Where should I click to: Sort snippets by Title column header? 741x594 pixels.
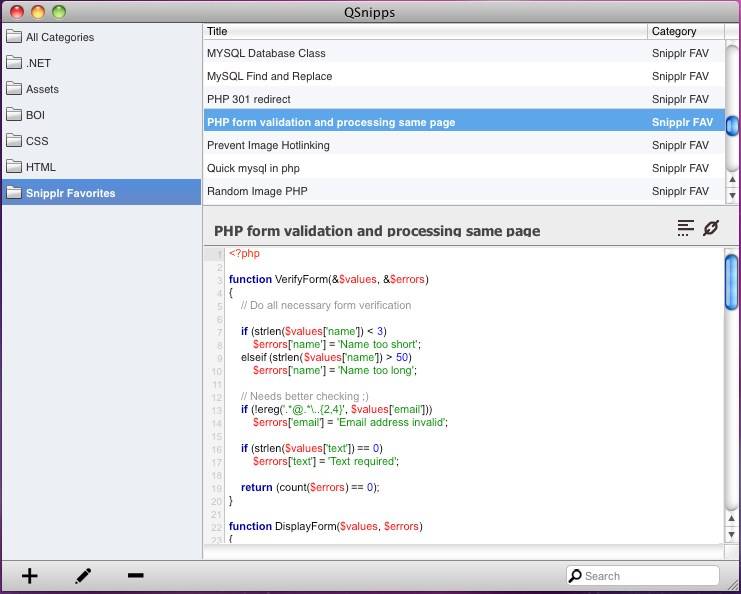tap(425, 31)
